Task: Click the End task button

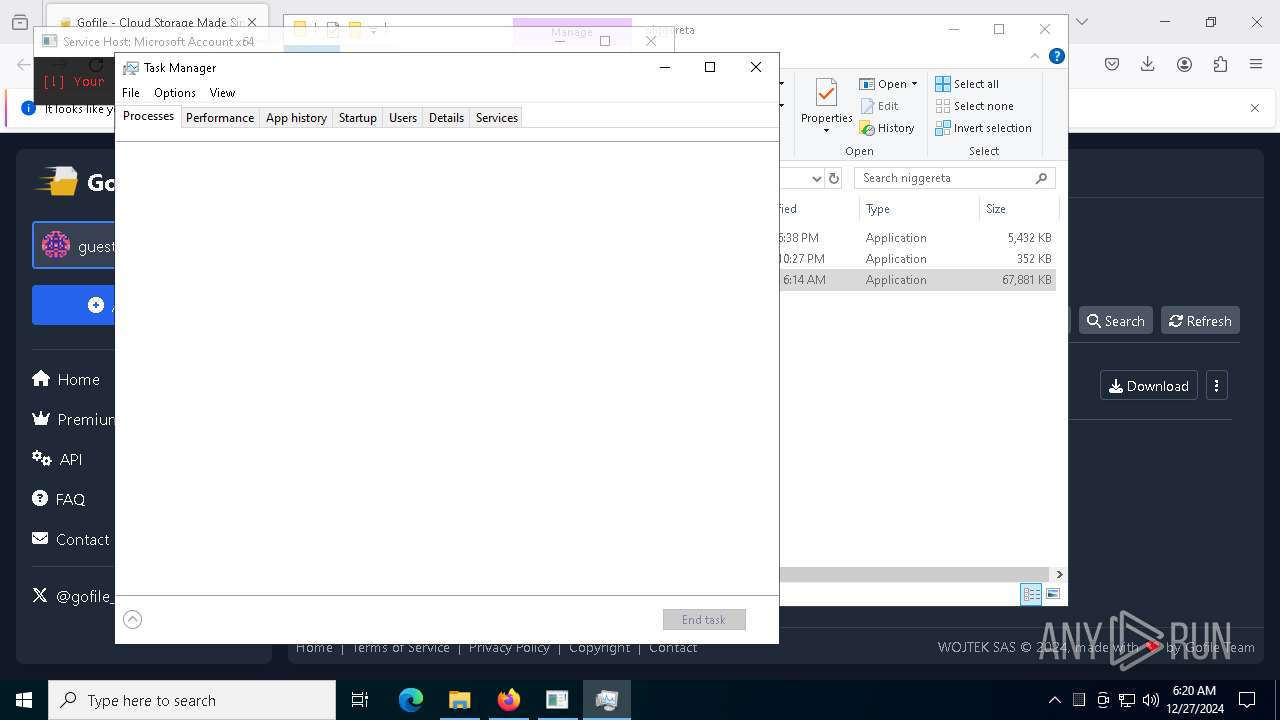Action: (704, 619)
